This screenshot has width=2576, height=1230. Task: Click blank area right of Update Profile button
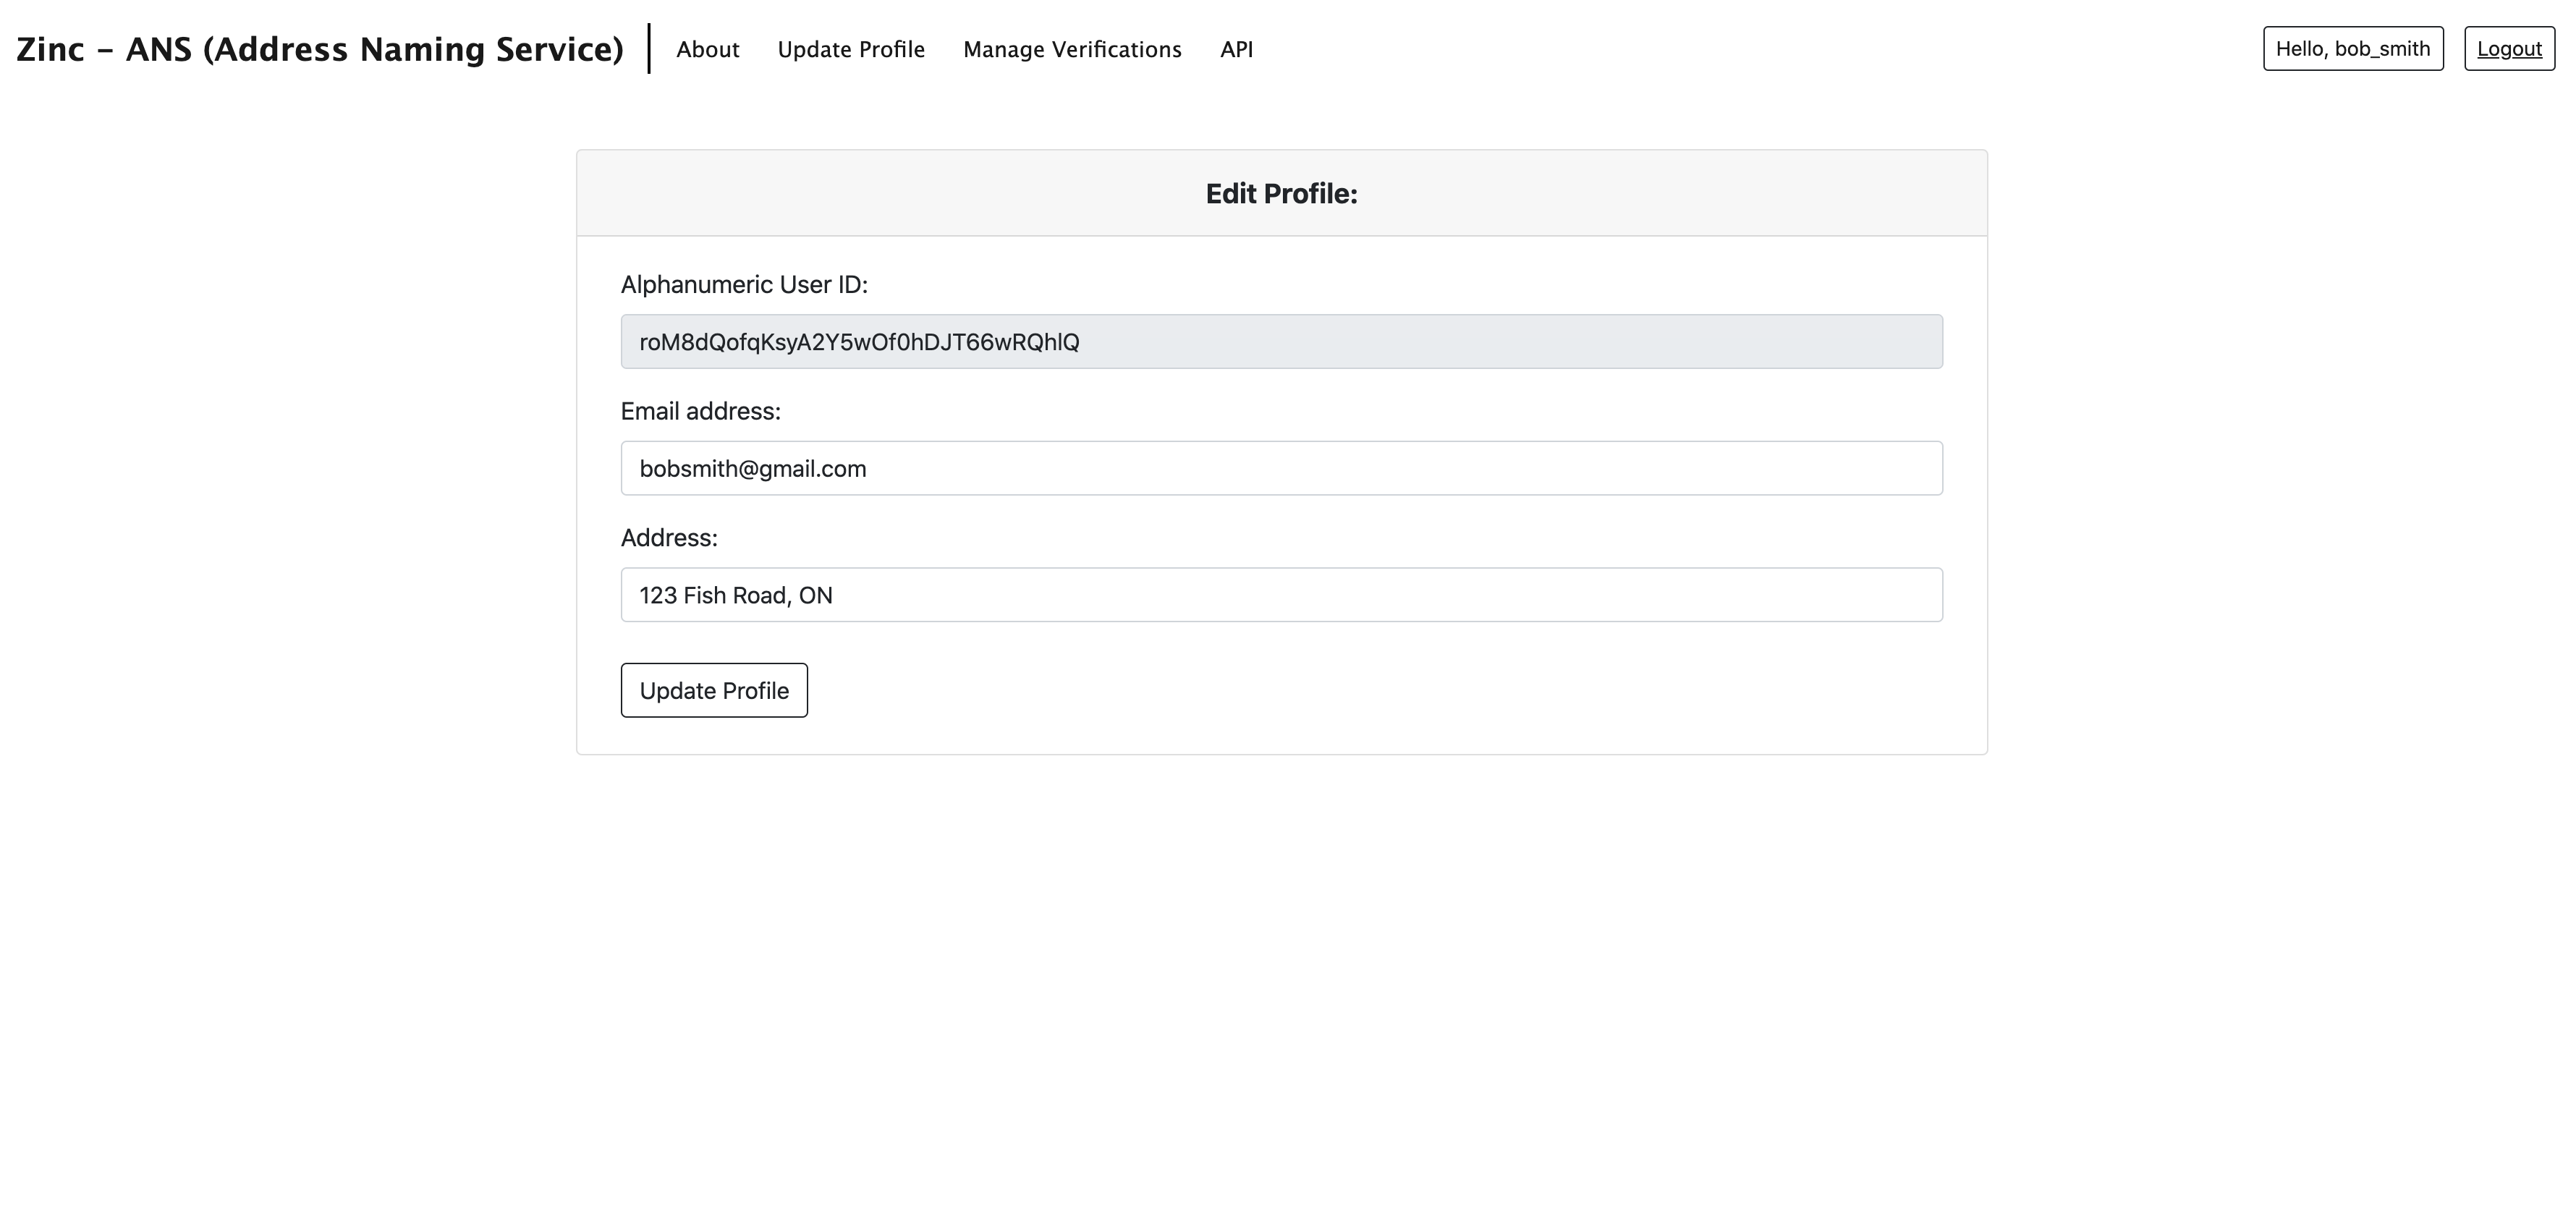(1350, 690)
